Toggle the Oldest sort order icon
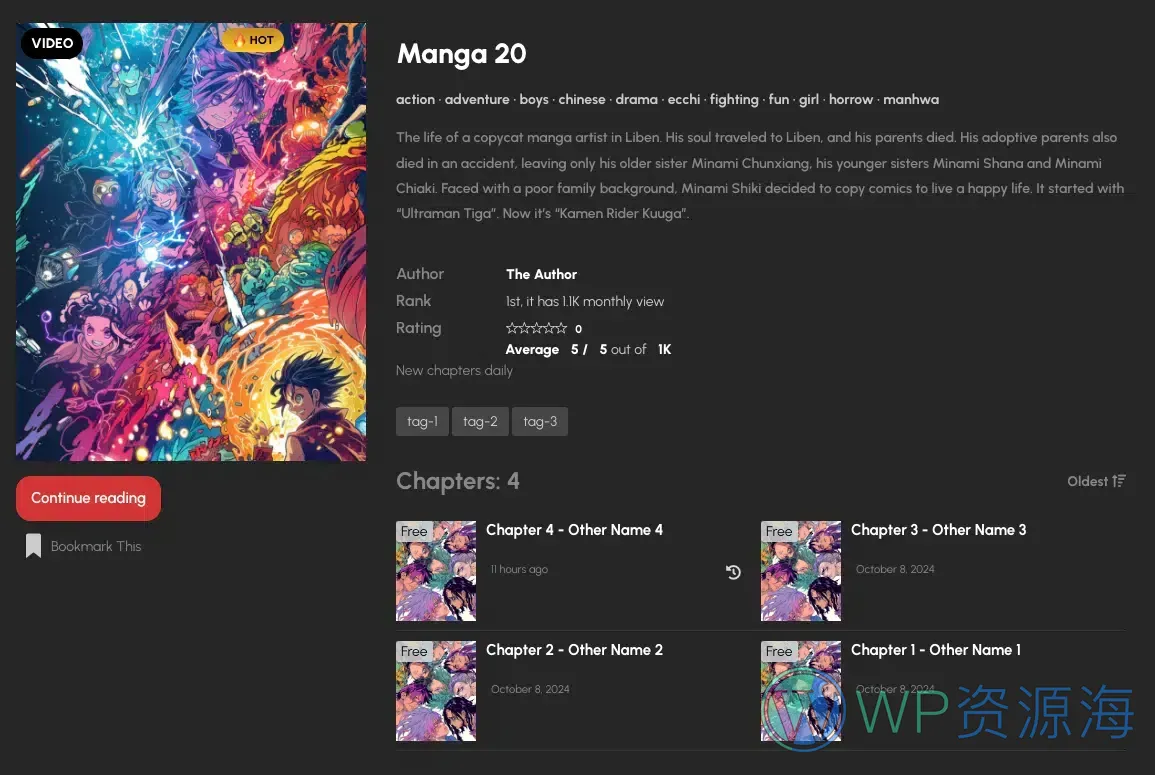 click(1119, 481)
